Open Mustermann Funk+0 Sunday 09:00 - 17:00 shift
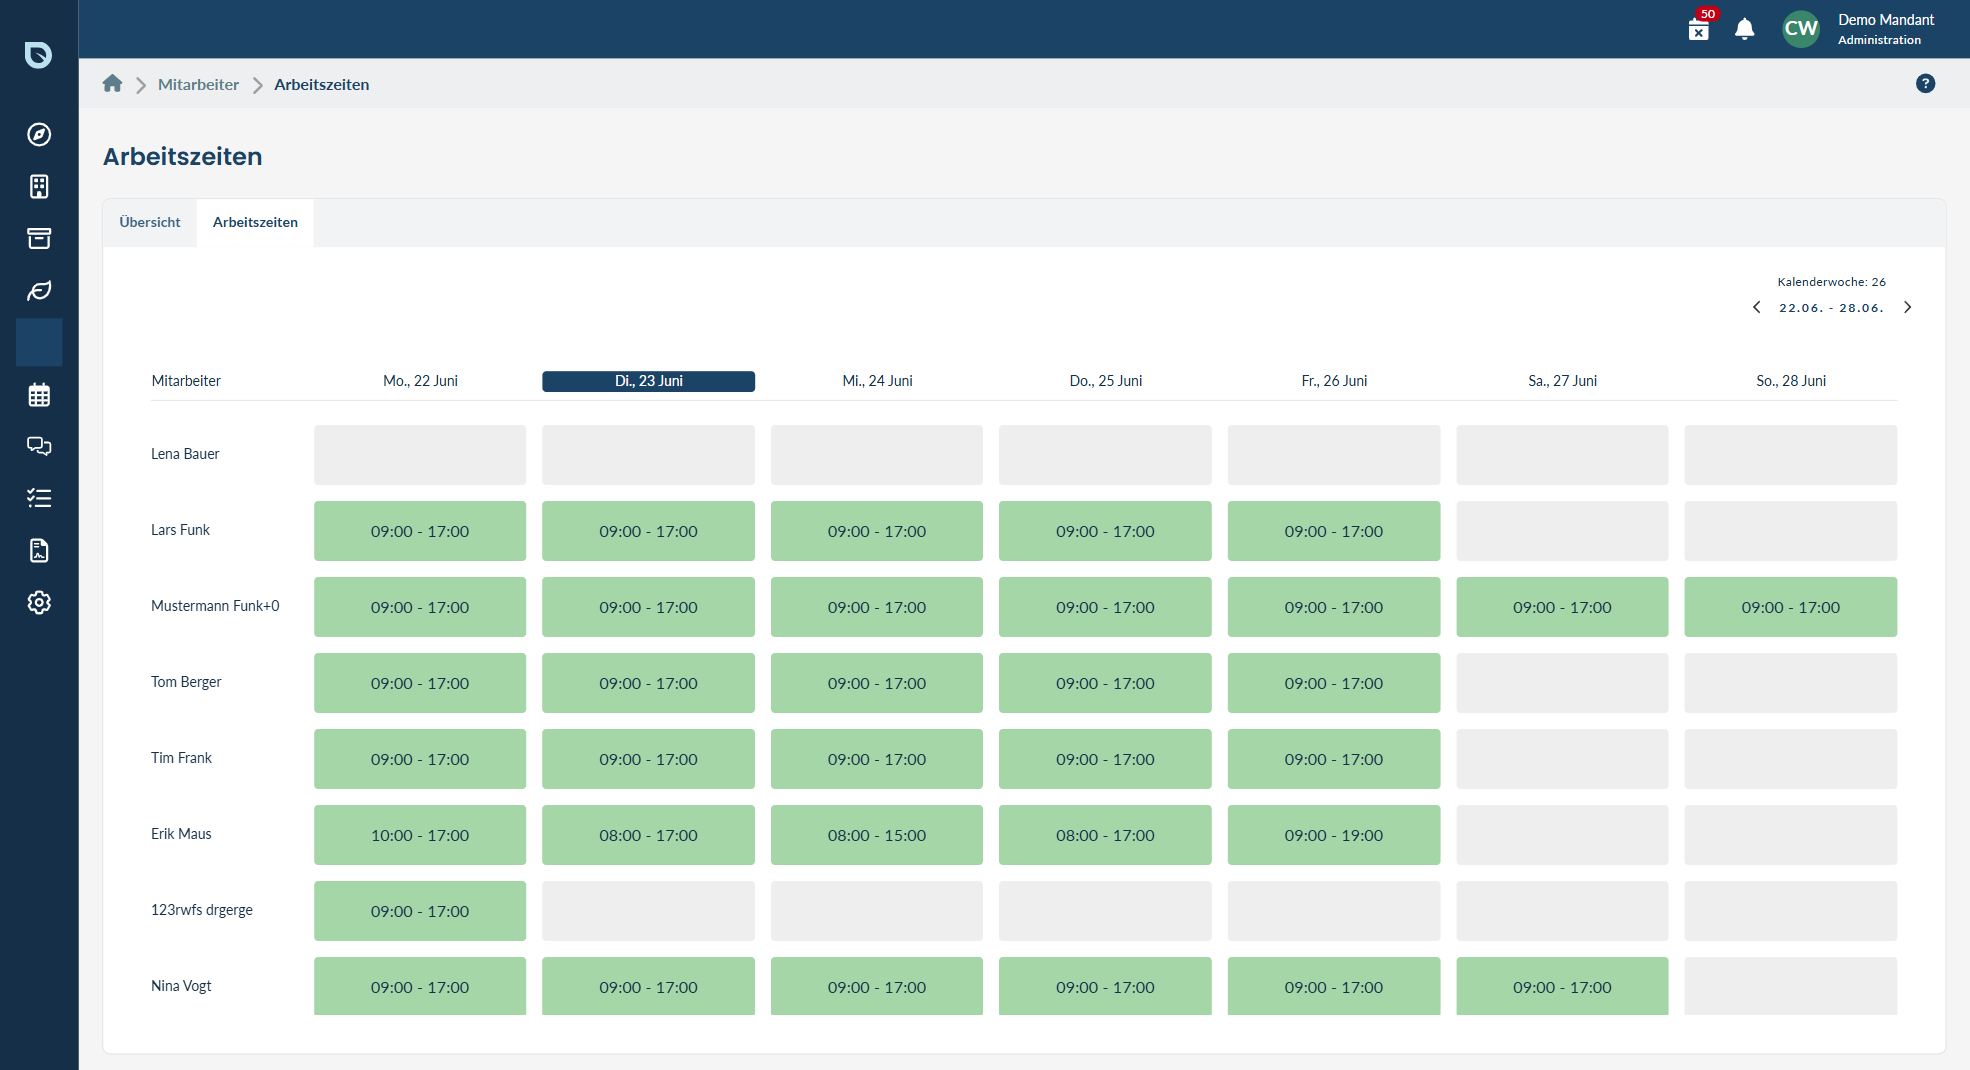1970x1070 pixels. (1791, 607)
